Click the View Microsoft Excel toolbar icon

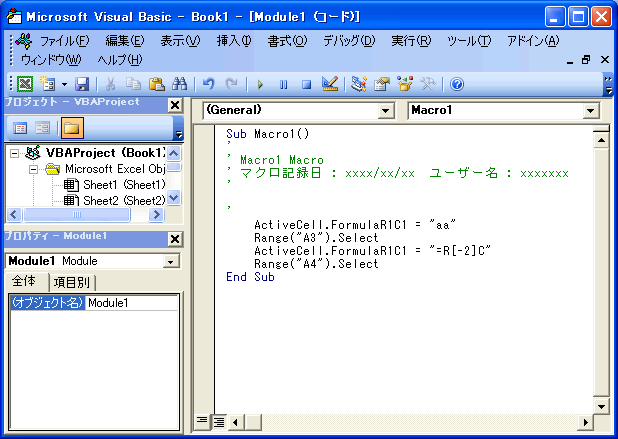click(x=25, y=84)
